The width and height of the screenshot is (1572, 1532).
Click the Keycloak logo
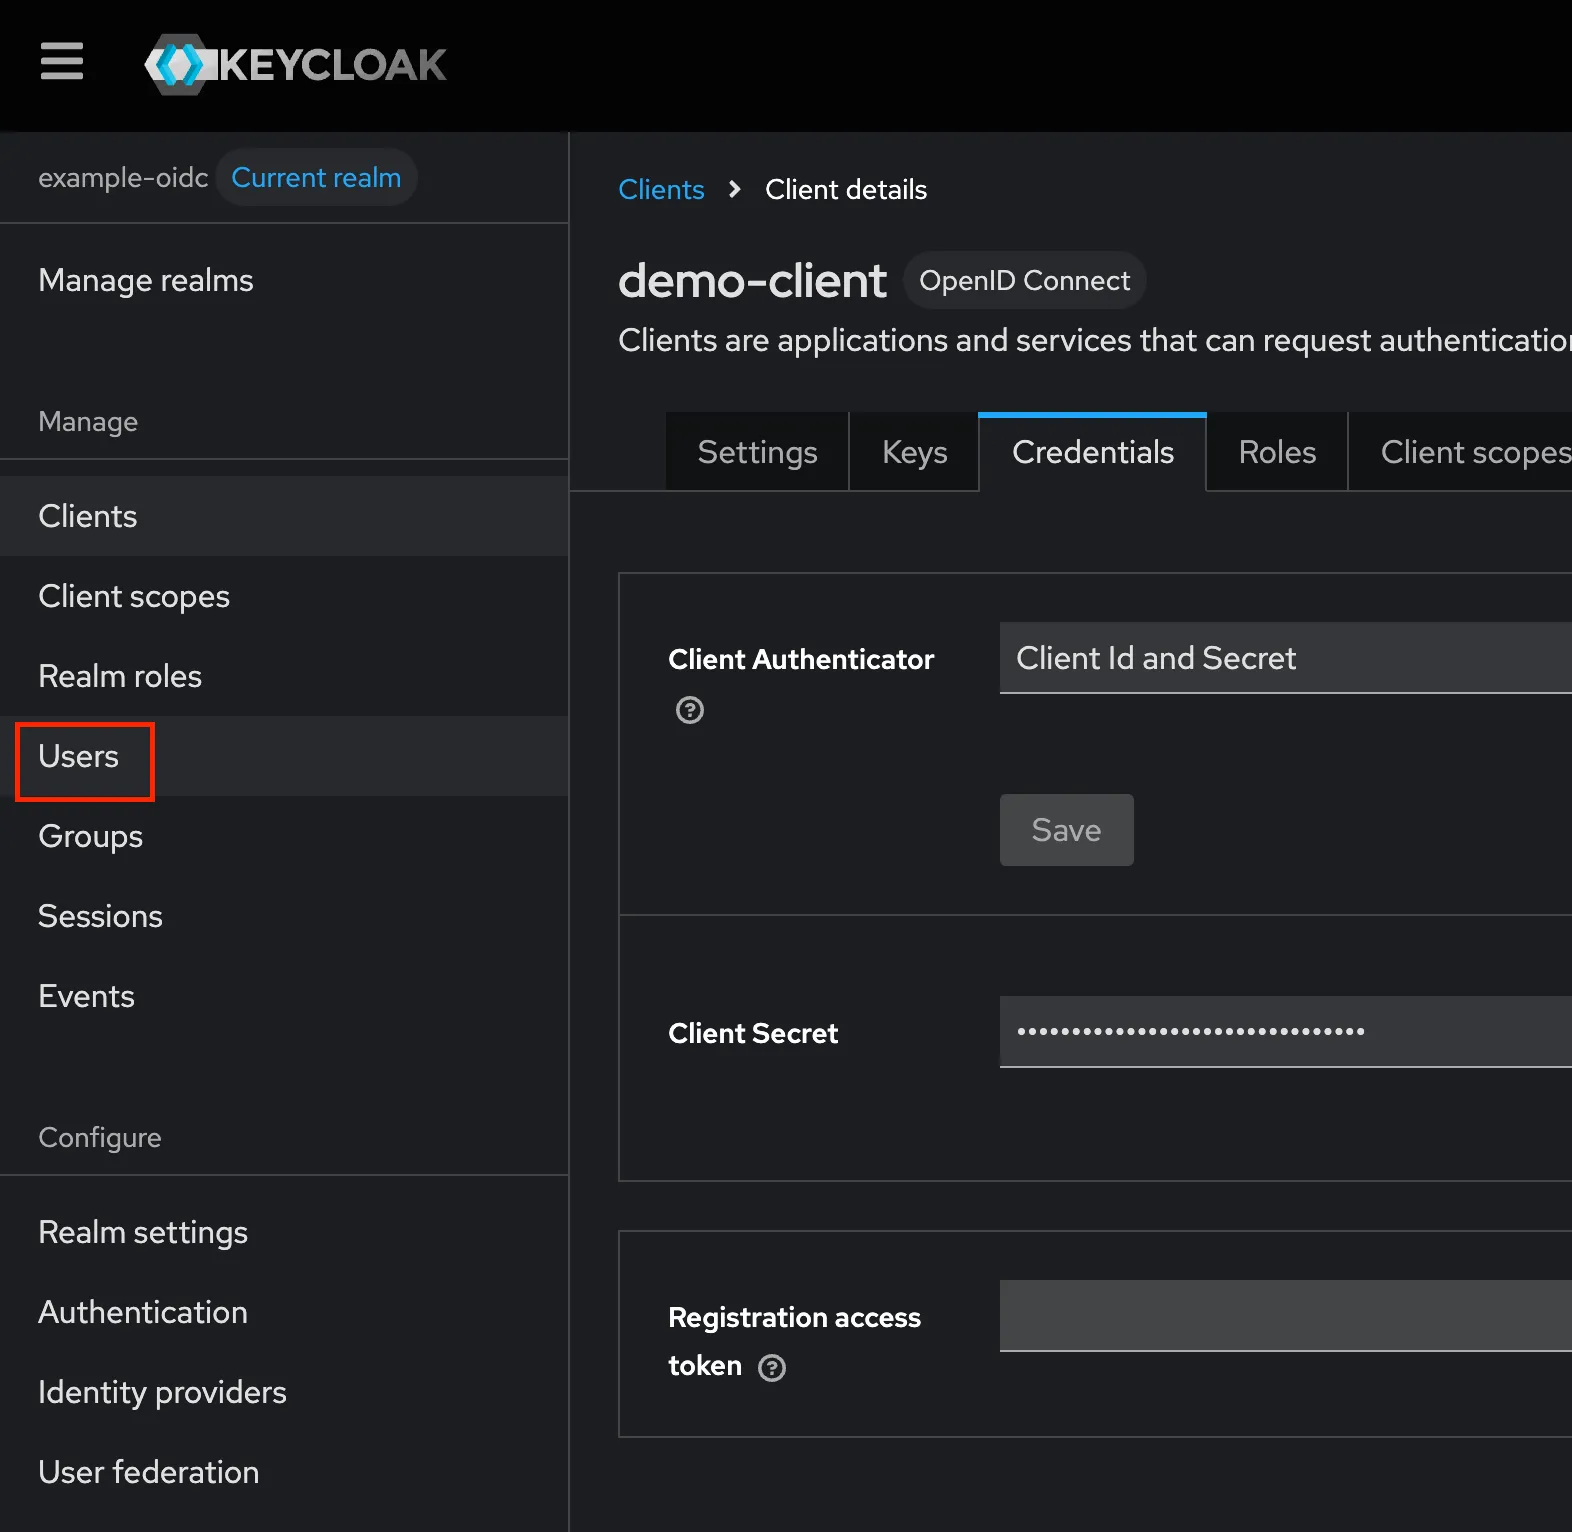tap(296, 65)
